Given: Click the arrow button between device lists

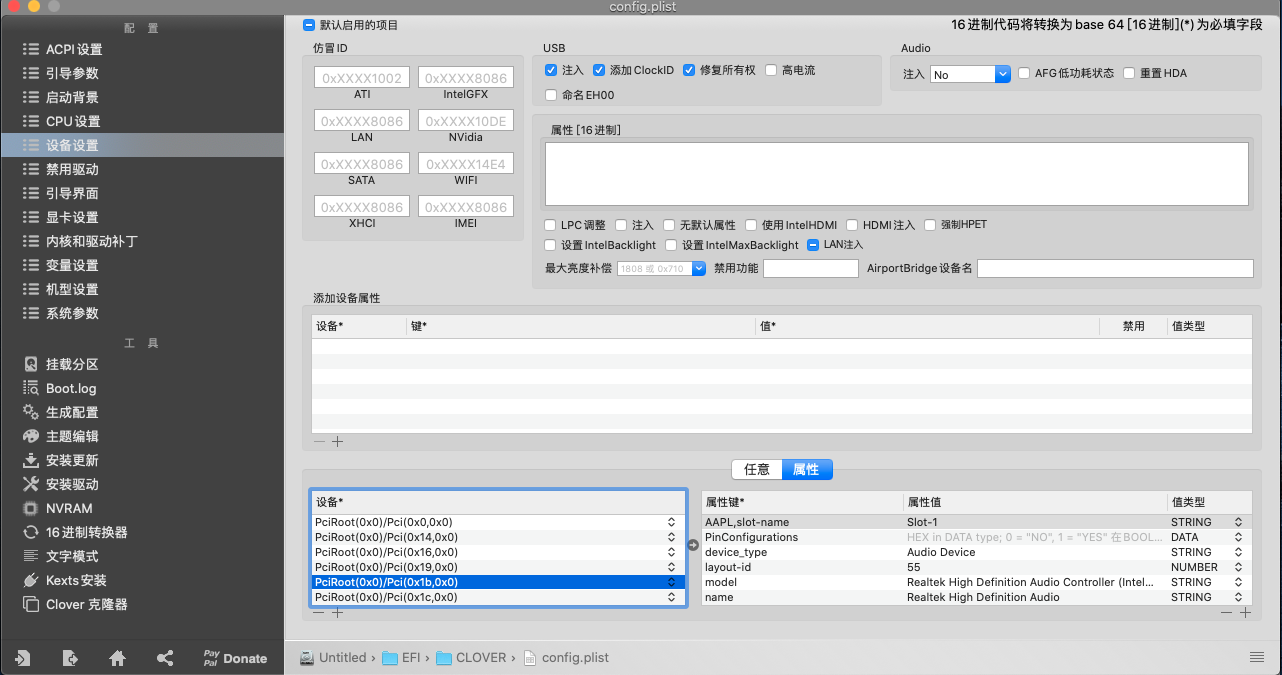Looking at the screenshot, I should point(694,545).
